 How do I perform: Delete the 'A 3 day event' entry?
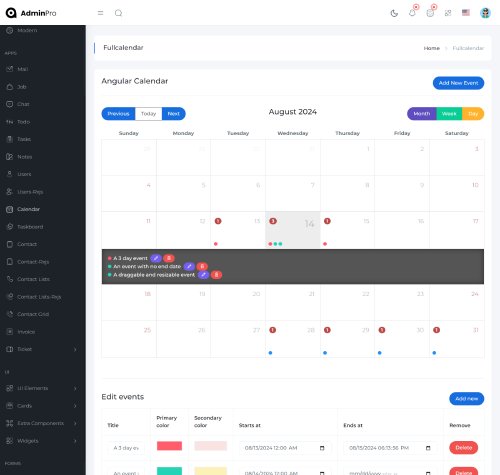[169, 258]
